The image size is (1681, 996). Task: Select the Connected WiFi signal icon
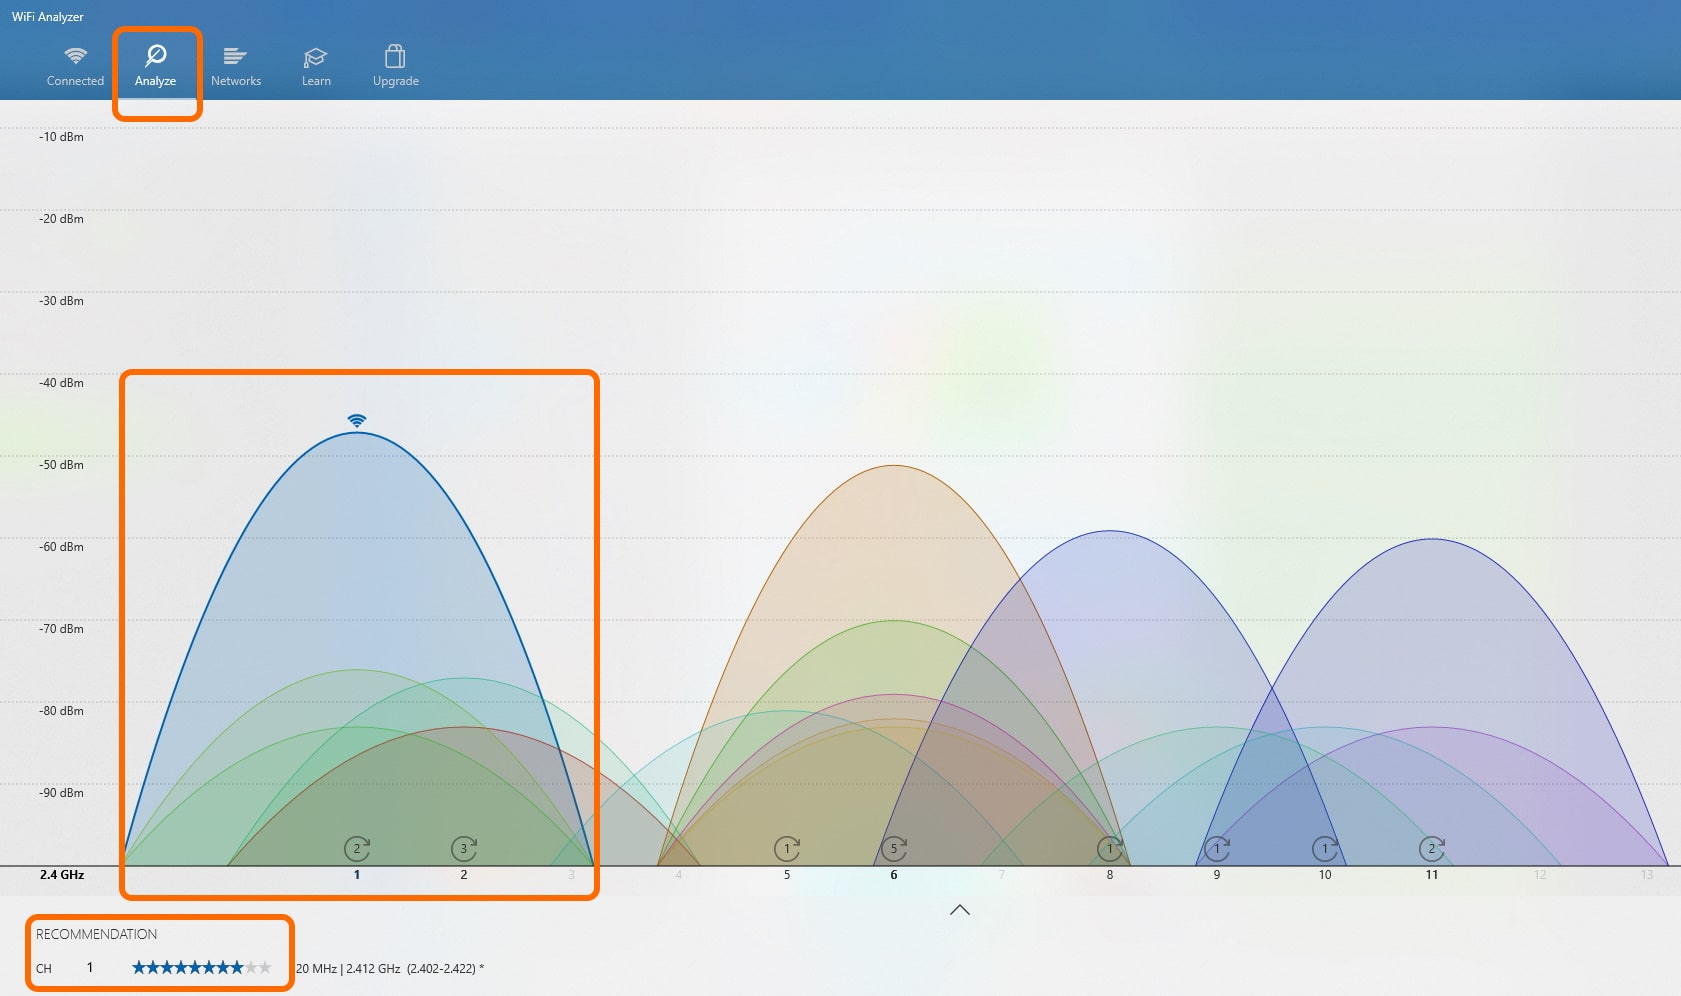point(75,57)
